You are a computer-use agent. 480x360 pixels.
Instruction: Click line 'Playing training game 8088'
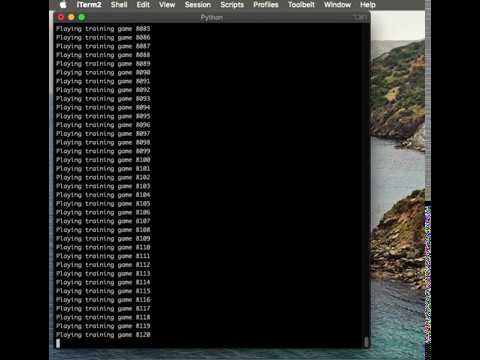point(103,55)
